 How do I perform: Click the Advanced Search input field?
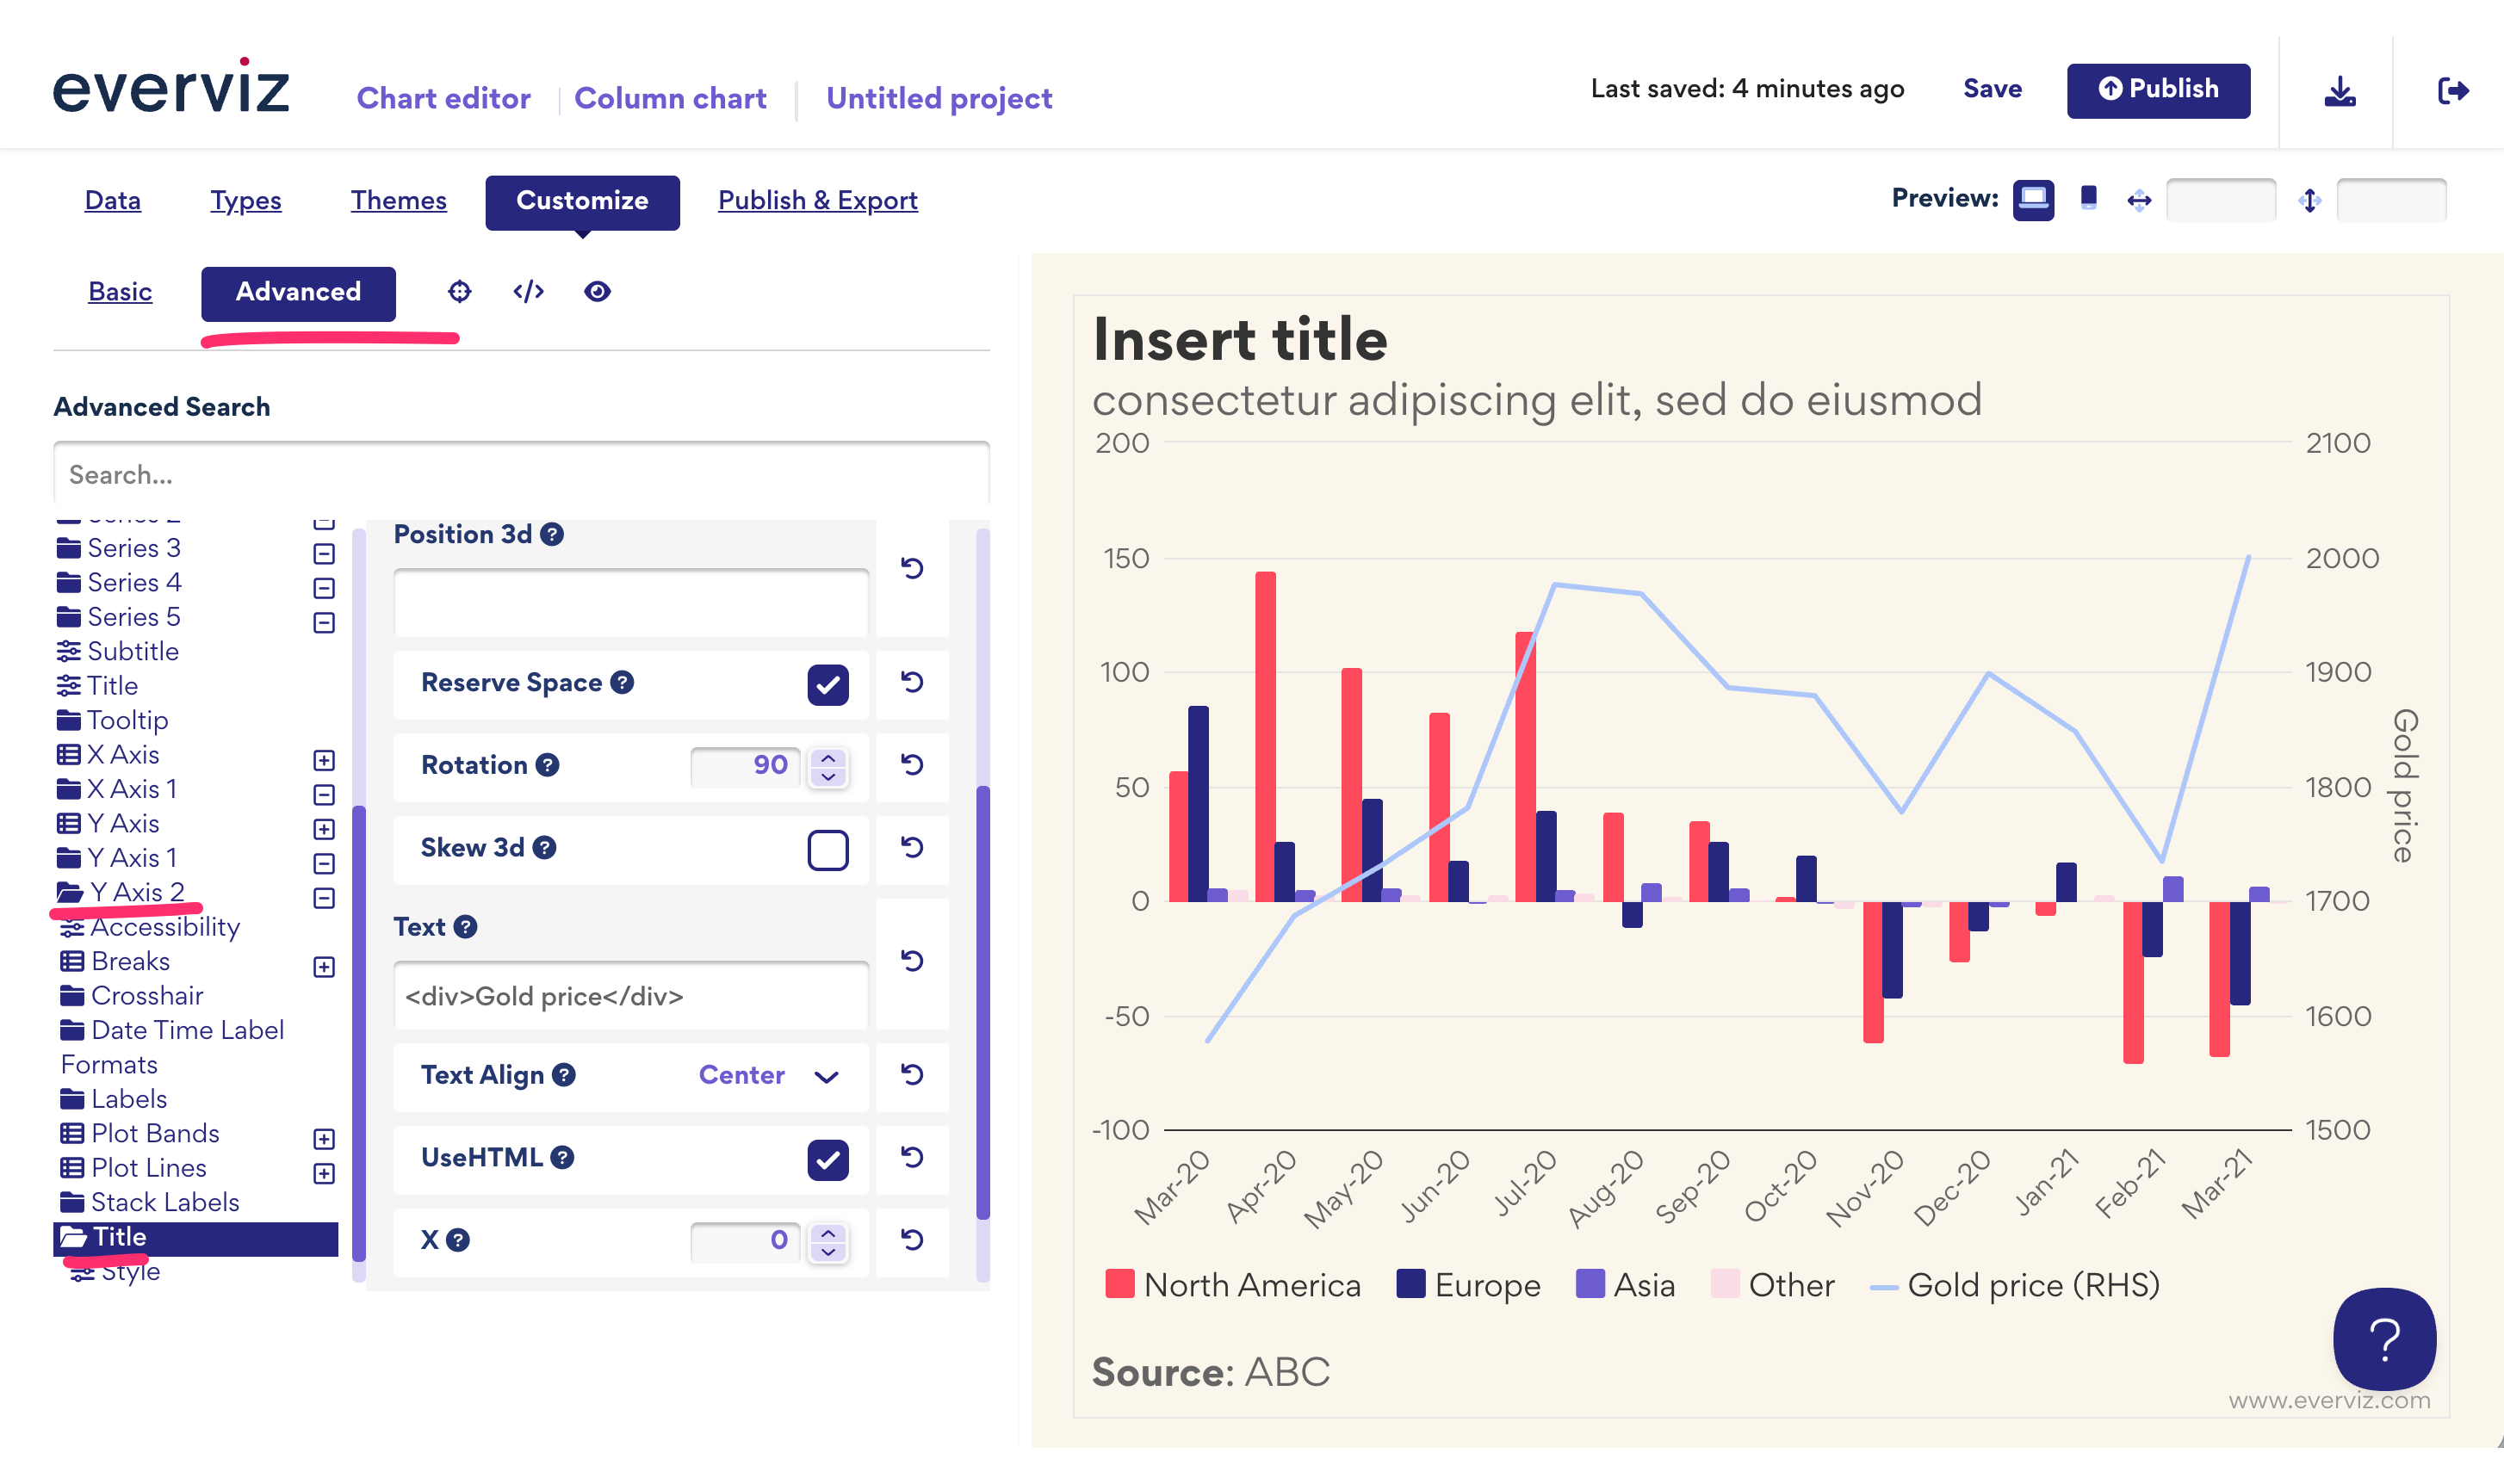tap(520, 474)
